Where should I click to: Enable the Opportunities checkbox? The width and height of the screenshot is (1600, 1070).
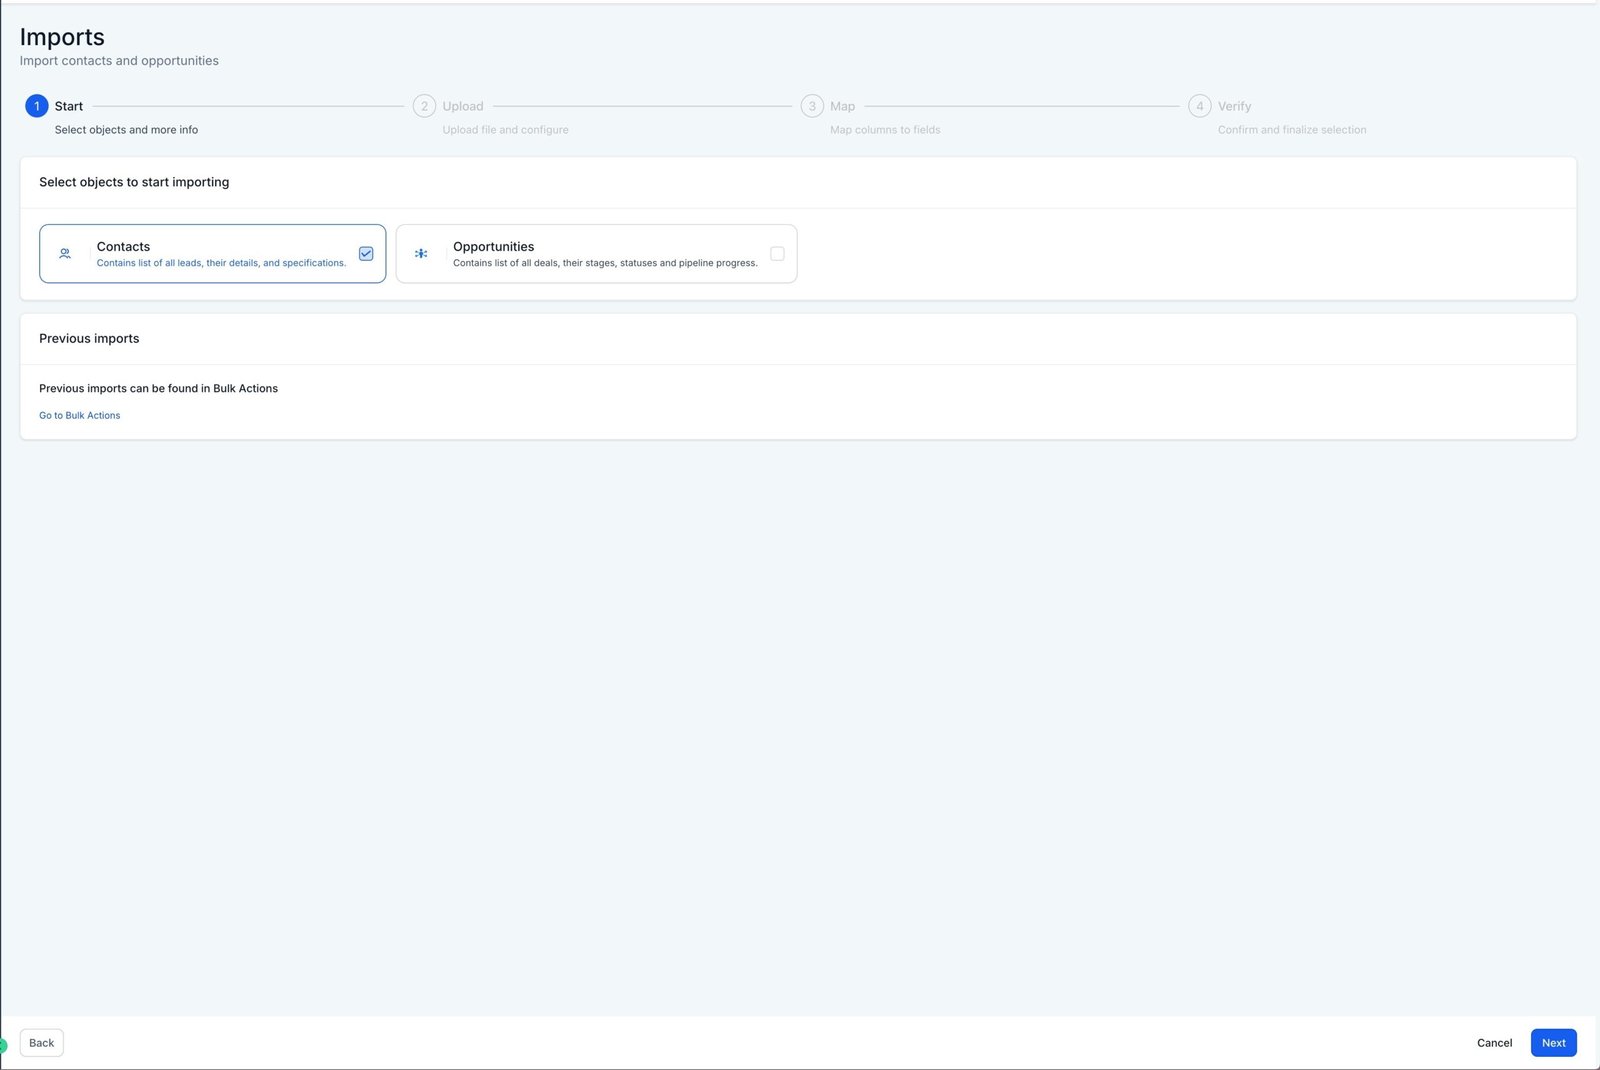[777, 254]
